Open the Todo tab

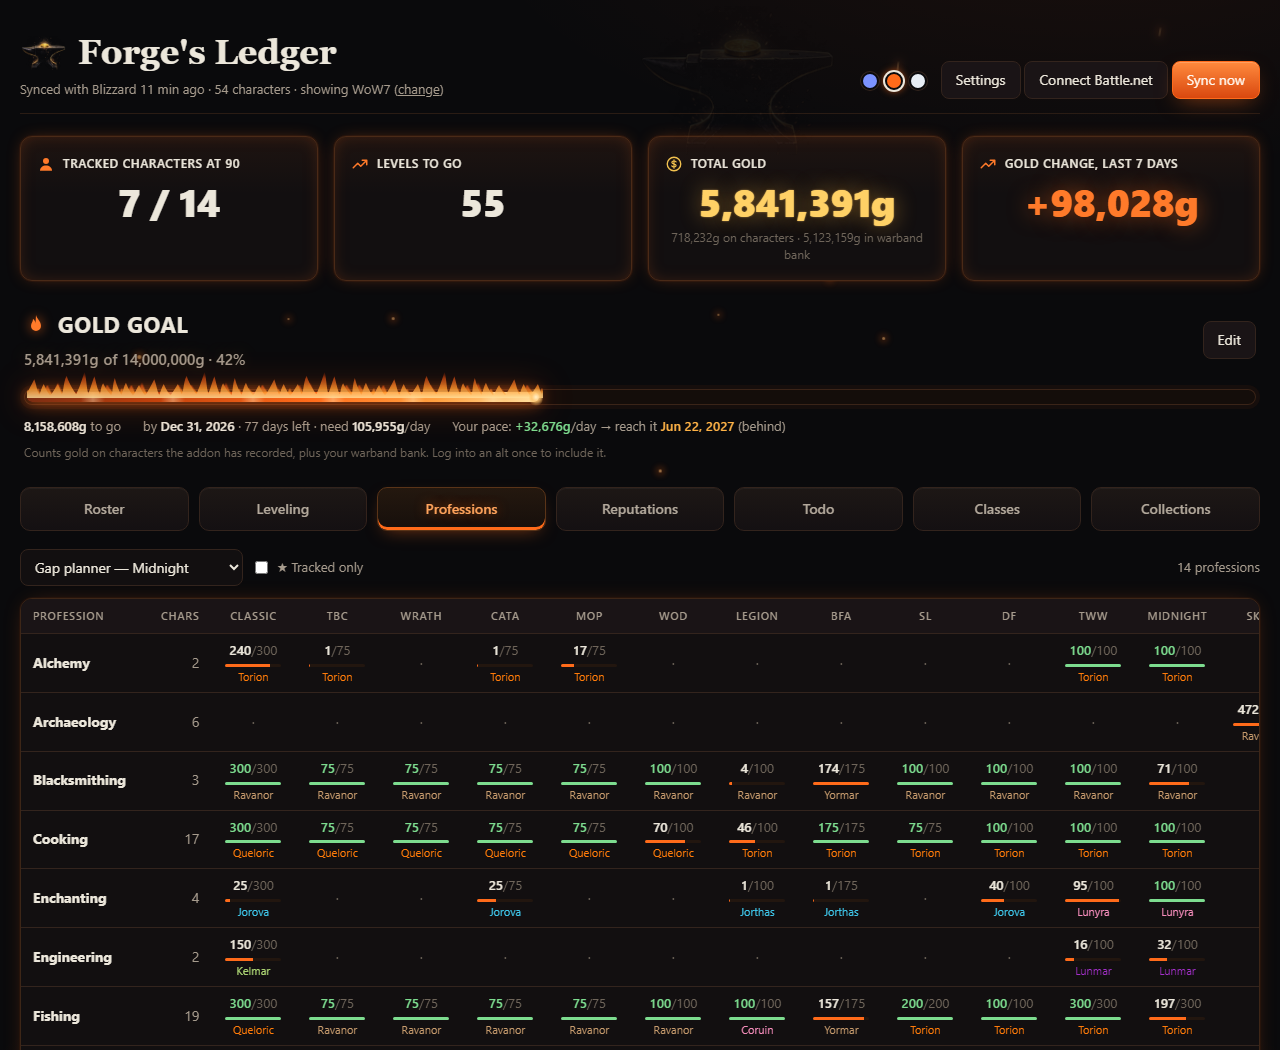tap(818, 509)
